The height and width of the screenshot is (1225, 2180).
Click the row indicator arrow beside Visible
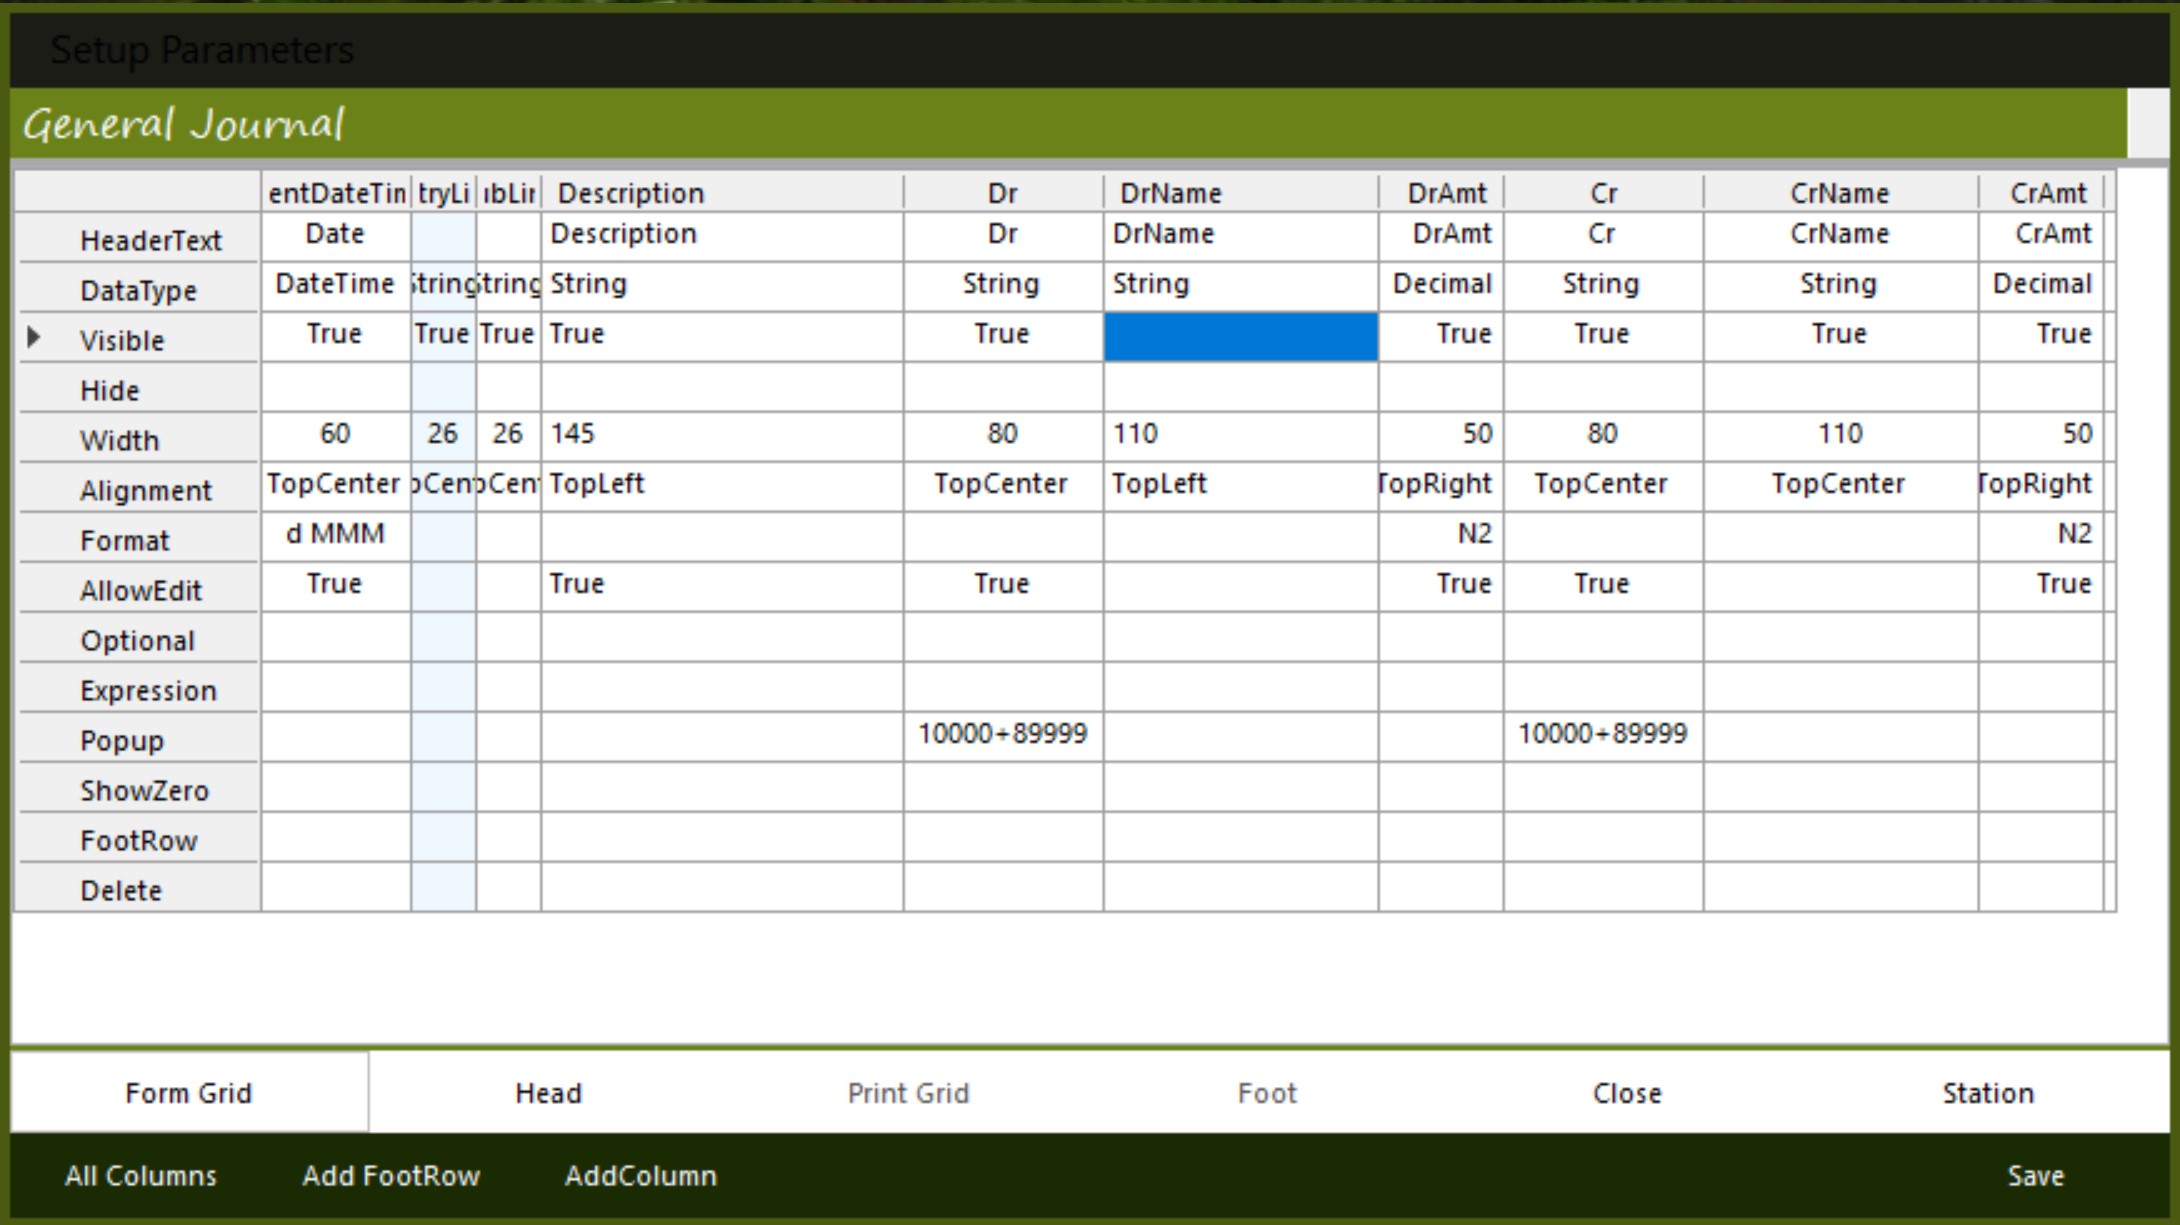34,337
